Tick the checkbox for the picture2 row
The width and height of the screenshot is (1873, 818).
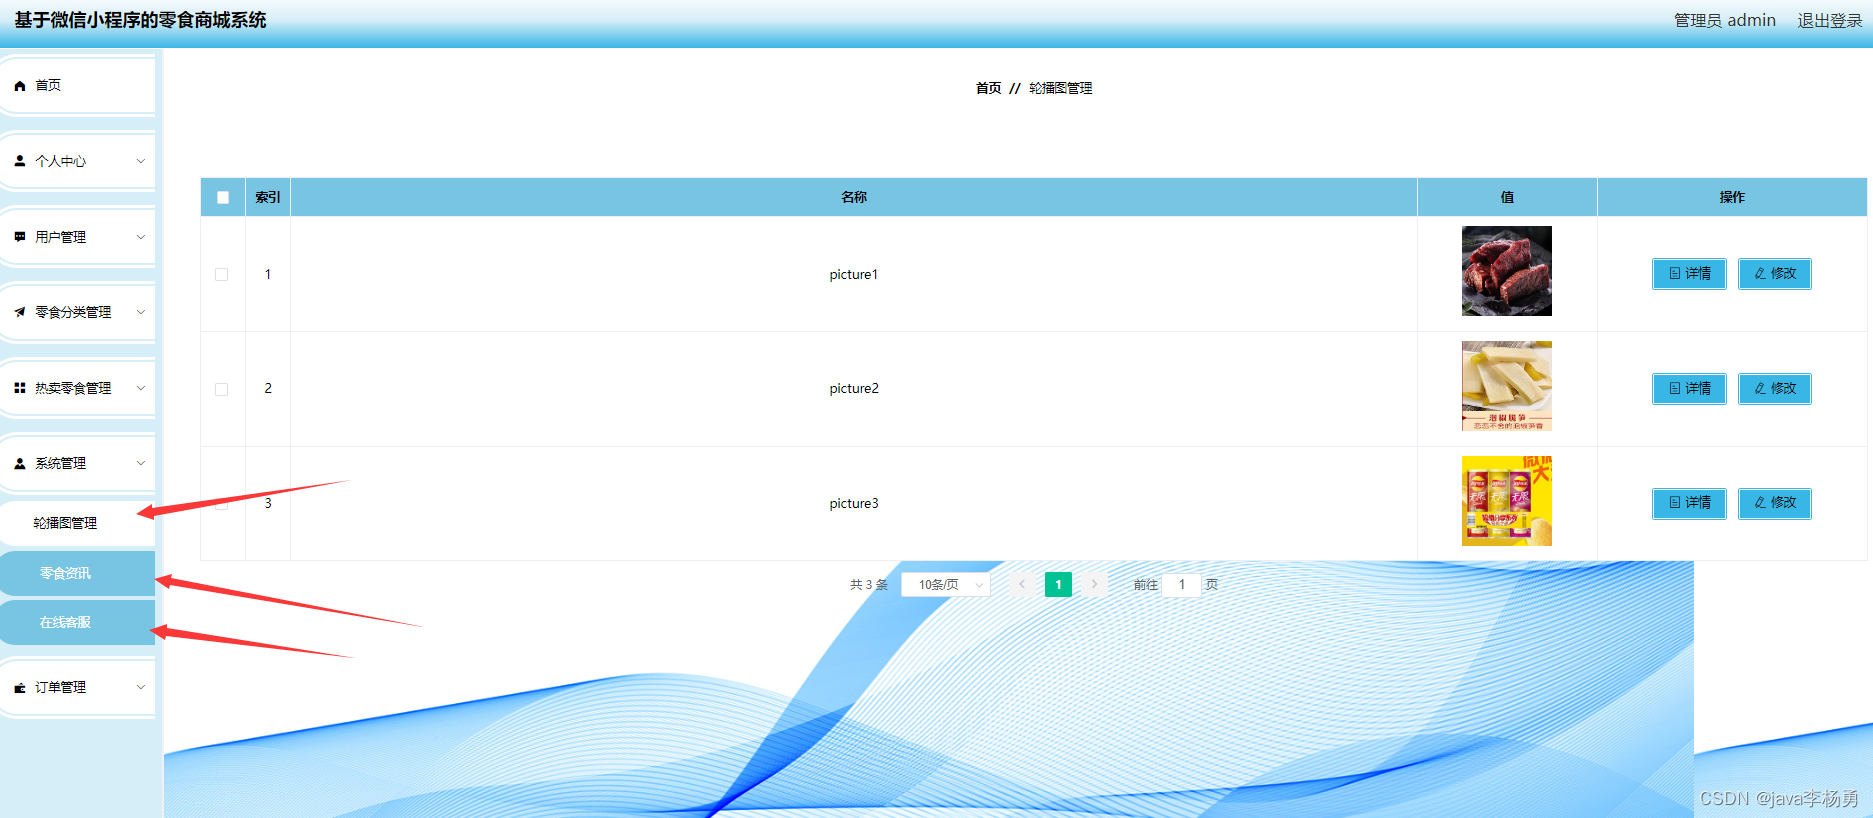pyautogui.click(x=222, y=389)
